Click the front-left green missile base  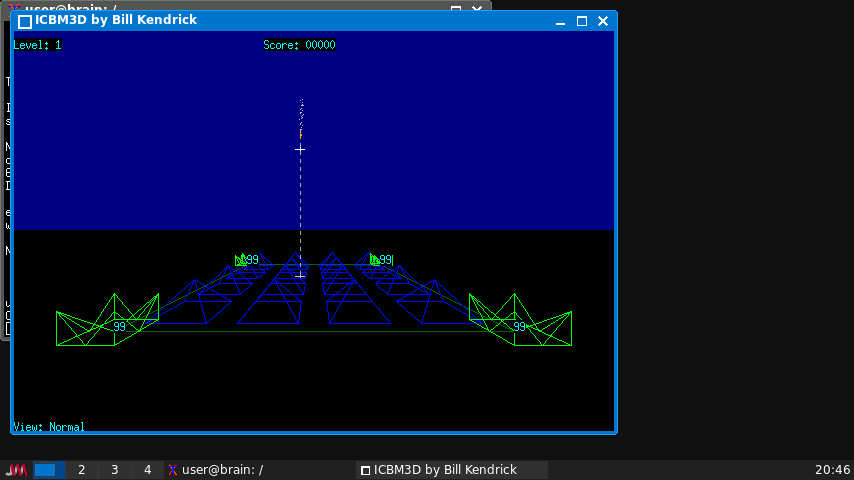click(108, 324)
